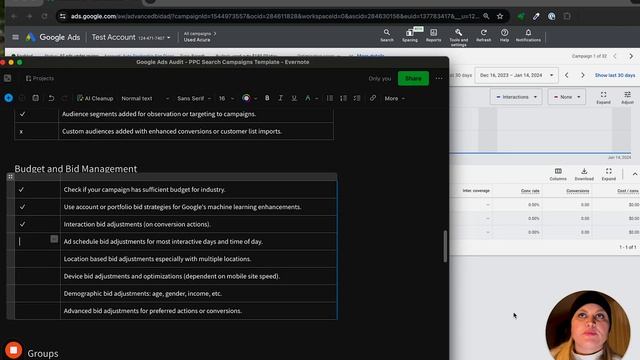Expand the chart in Google Ads

click(x=603, y=97)
